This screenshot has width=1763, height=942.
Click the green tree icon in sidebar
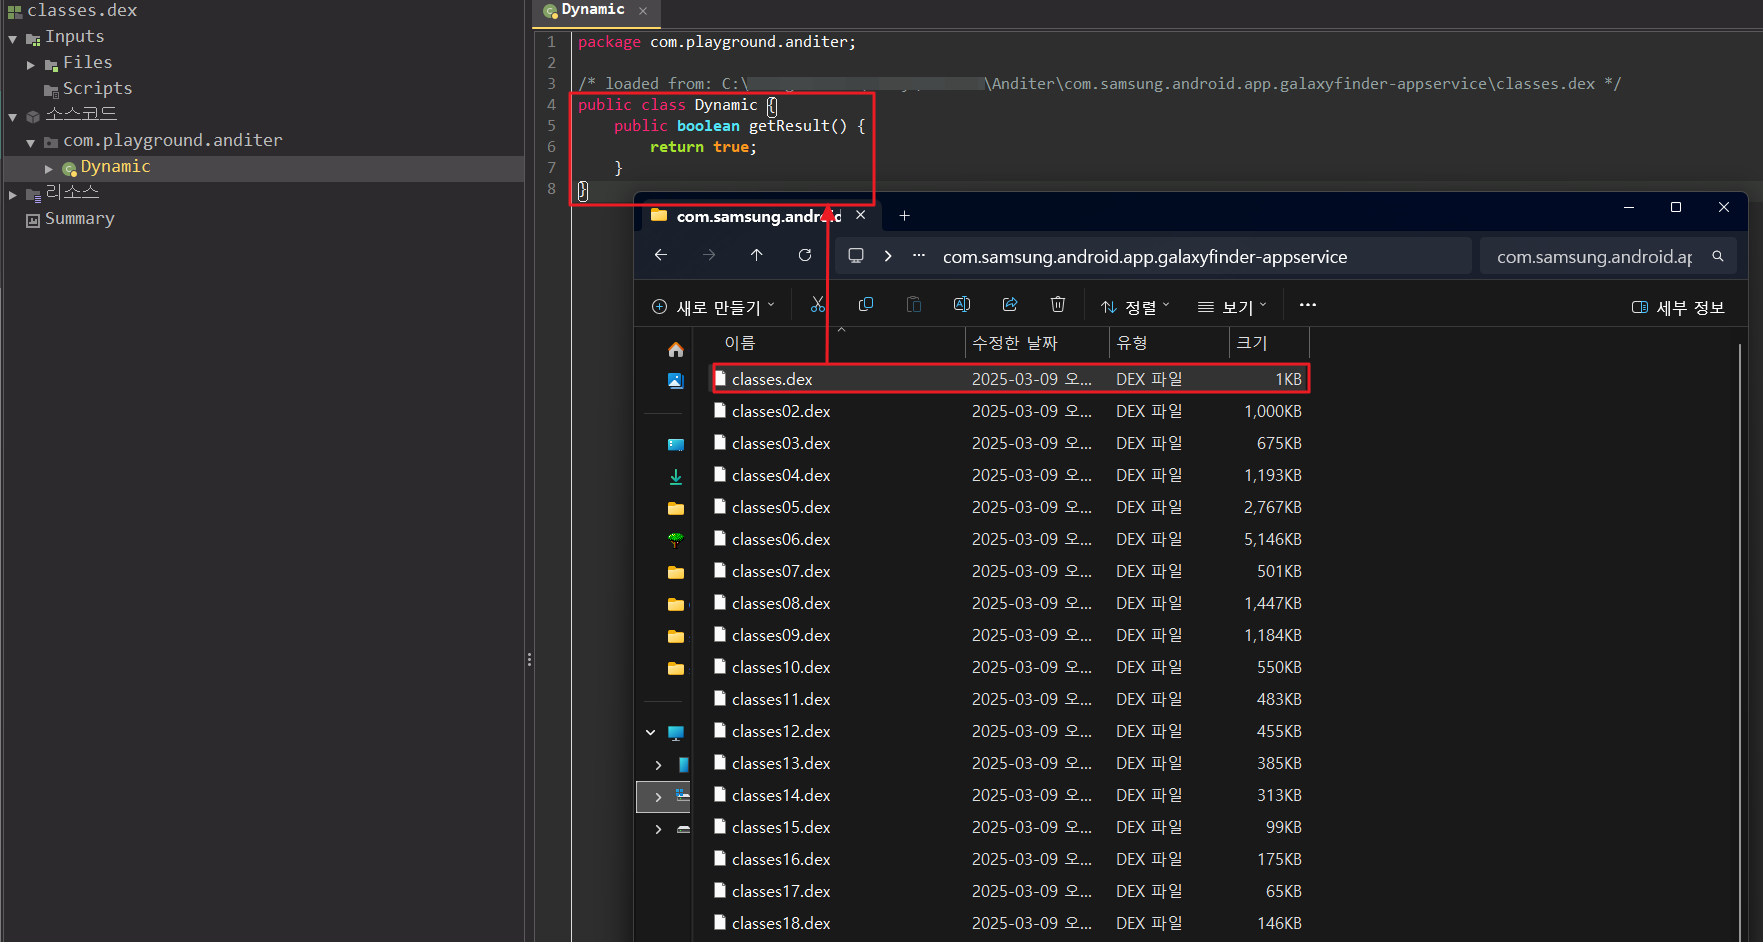(x=676, y=540)
